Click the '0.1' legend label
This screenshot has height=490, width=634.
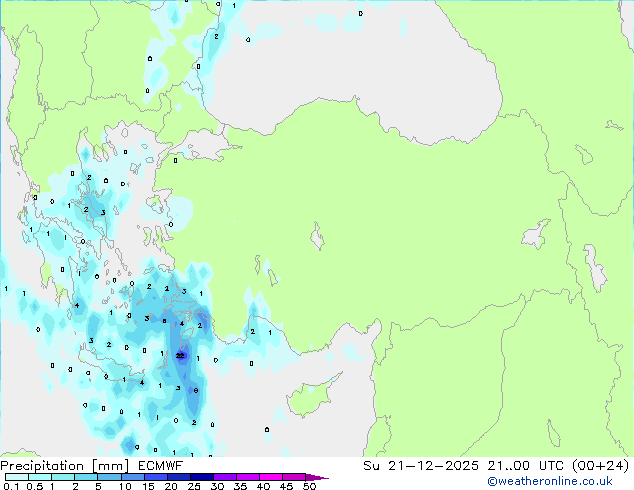coord(11,486)
